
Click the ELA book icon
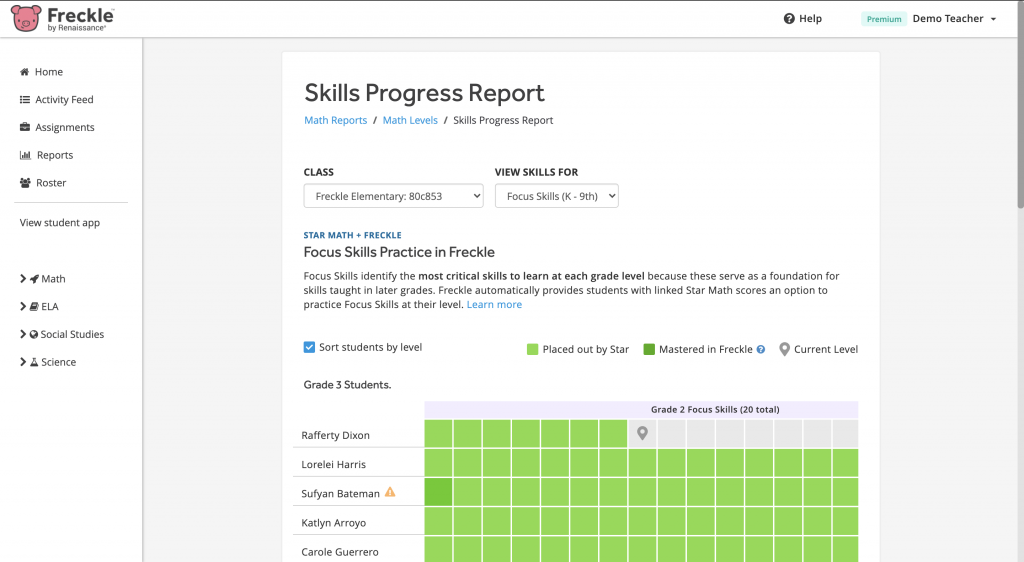[x=34, y=307]
